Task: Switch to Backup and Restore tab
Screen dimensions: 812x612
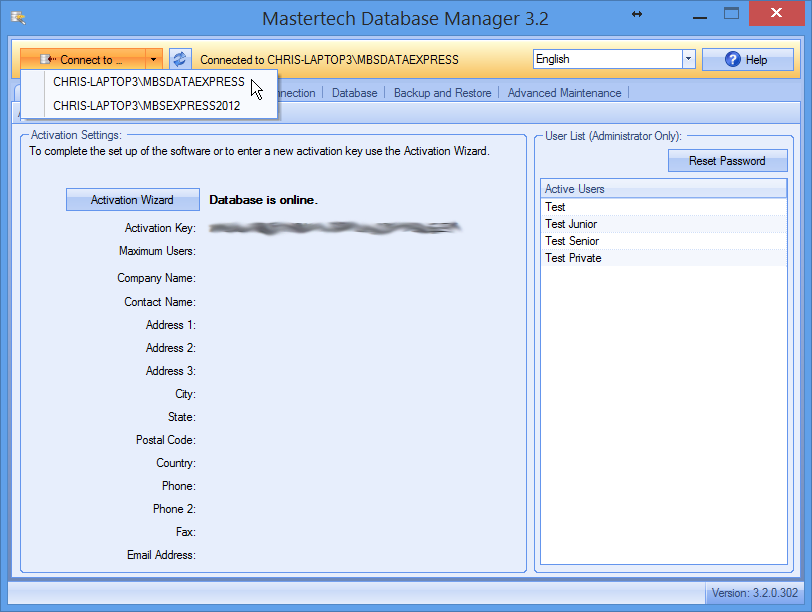Action: (x=443, y=93)
